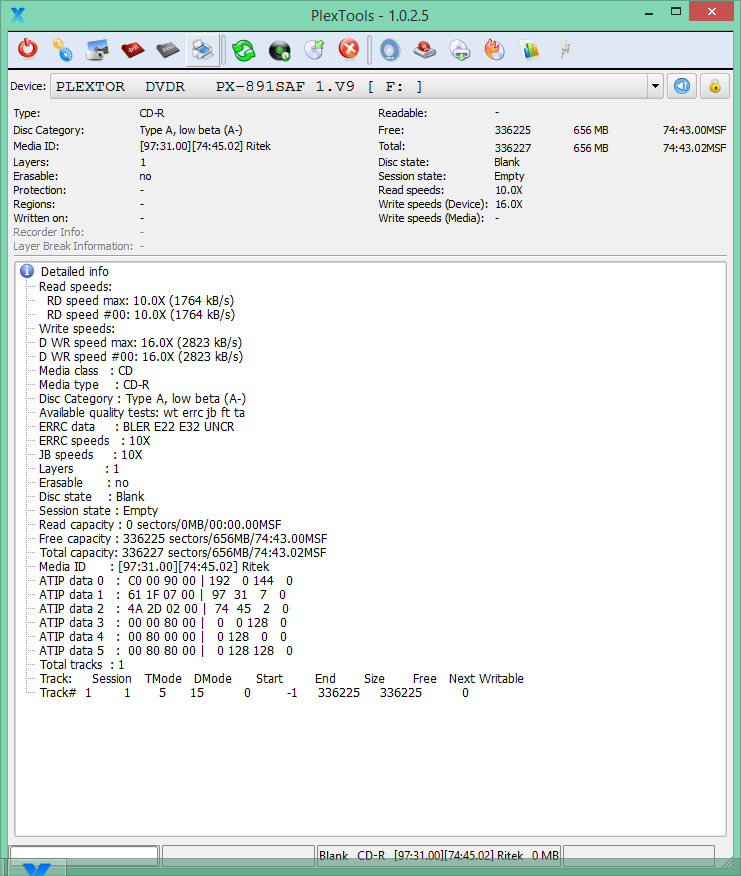Click the Media ID value in summary panel
This screenshot has height=876, width=741.
coord(205,146)
